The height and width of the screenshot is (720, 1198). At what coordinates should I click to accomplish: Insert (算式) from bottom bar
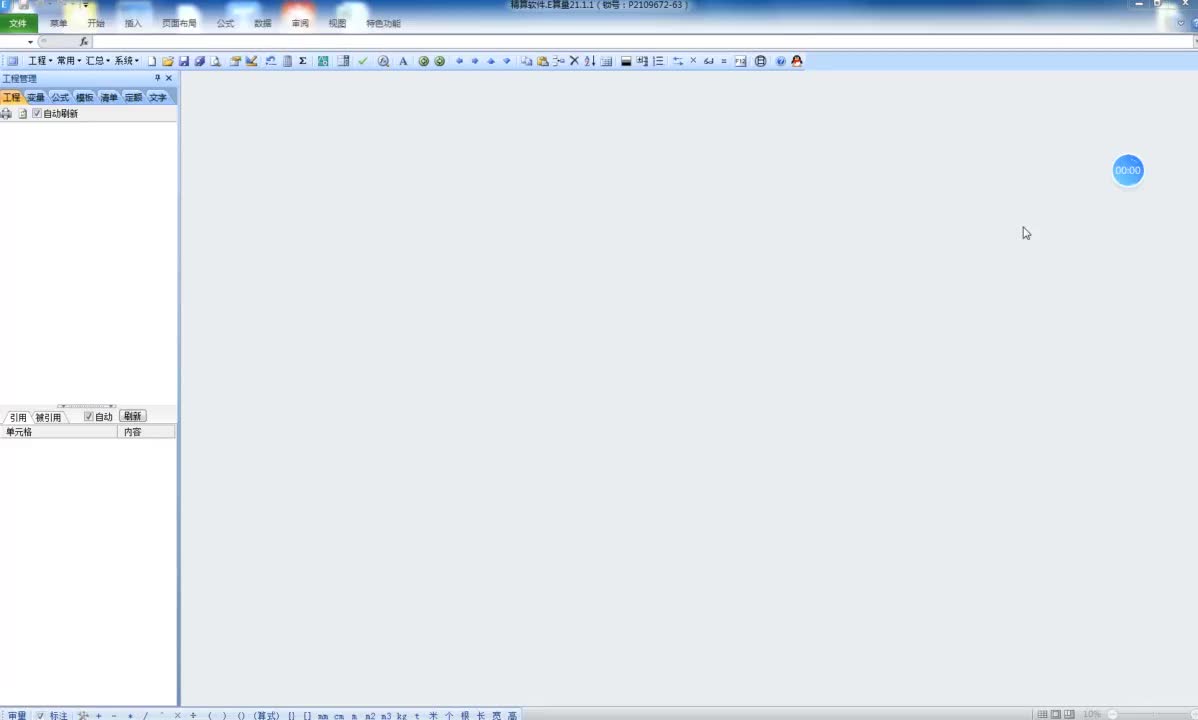point(267,715)
